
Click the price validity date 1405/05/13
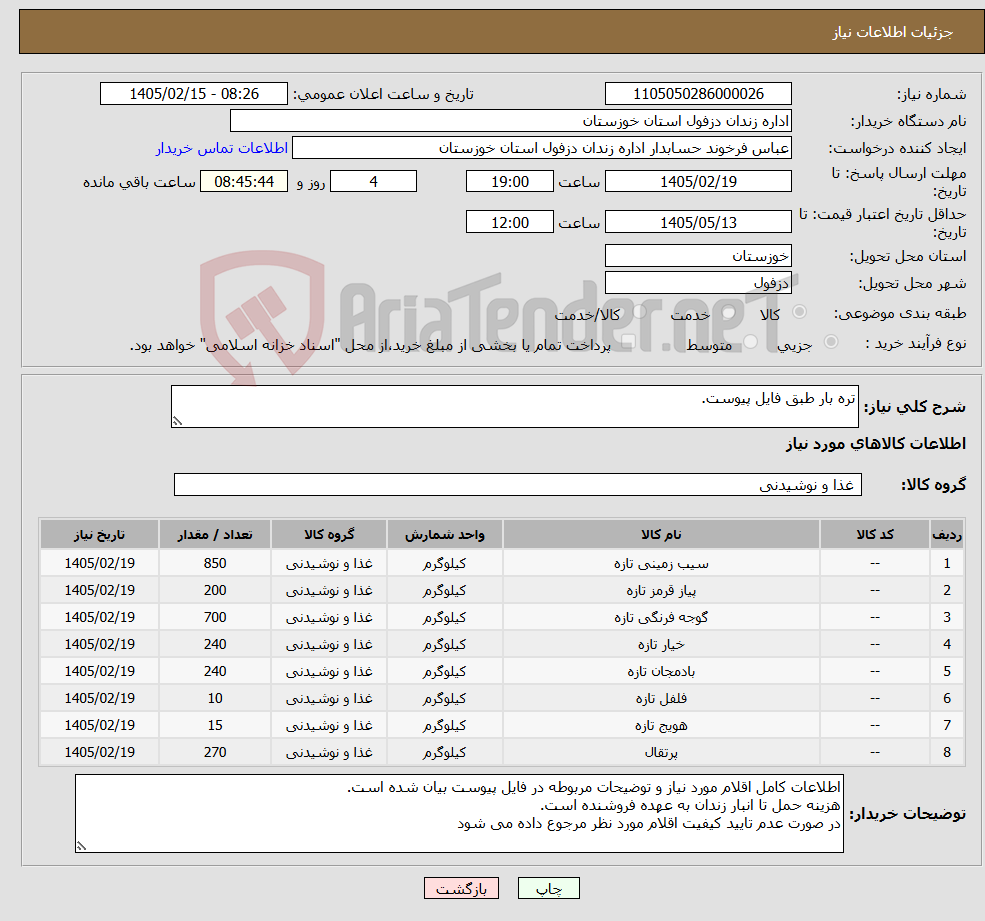point(698,222)
